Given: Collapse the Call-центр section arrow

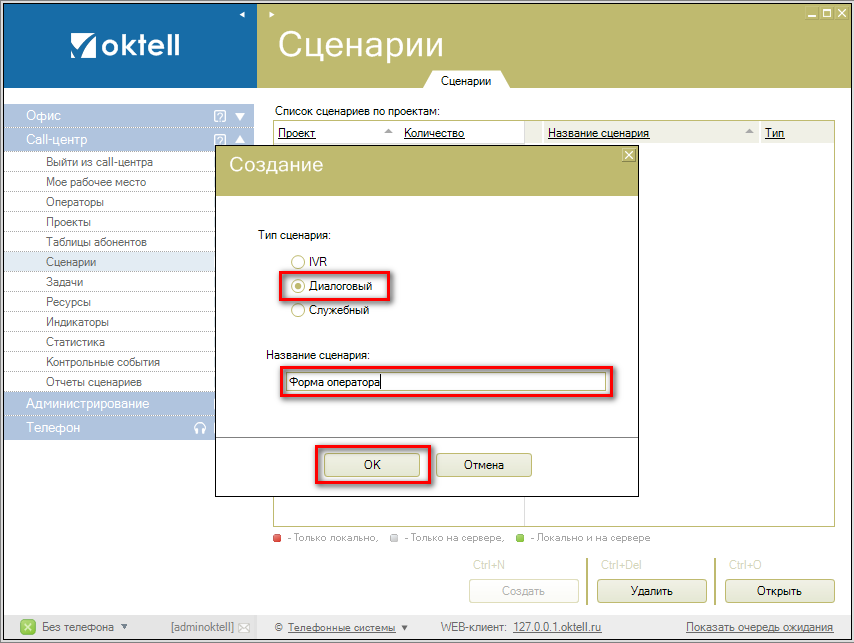Looking at the screenshot, I should tap(240, 140).
